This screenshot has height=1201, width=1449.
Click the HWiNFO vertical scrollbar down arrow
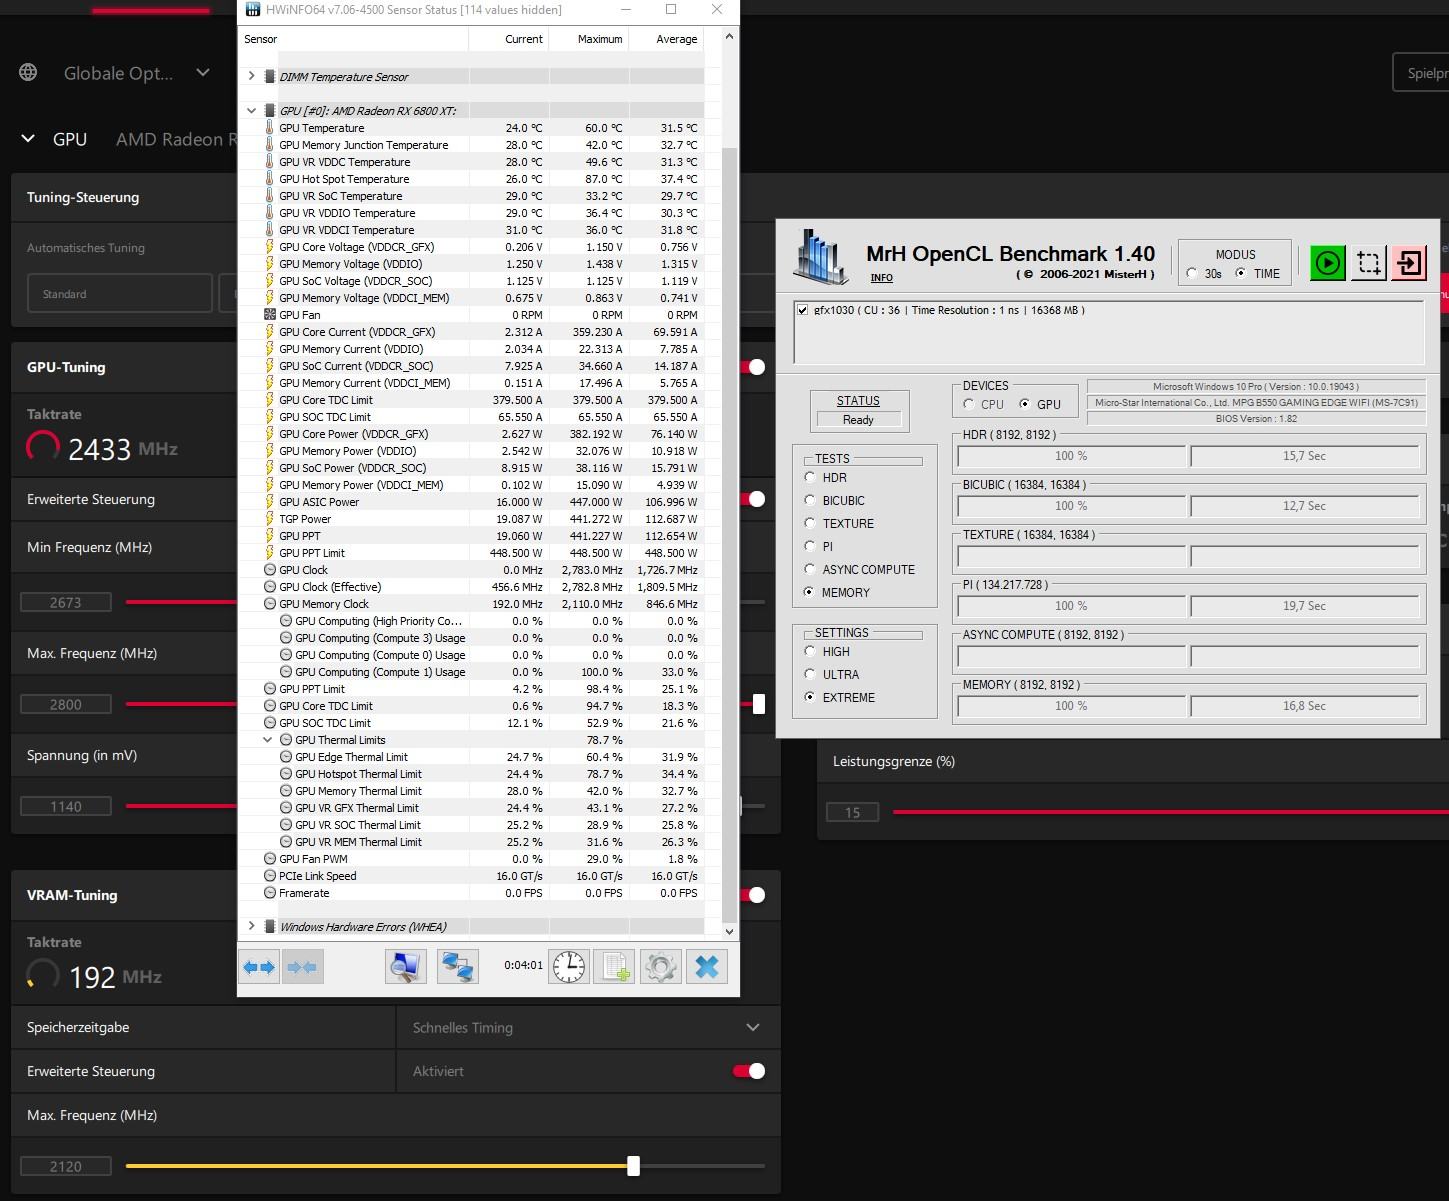tap(729, 931)
